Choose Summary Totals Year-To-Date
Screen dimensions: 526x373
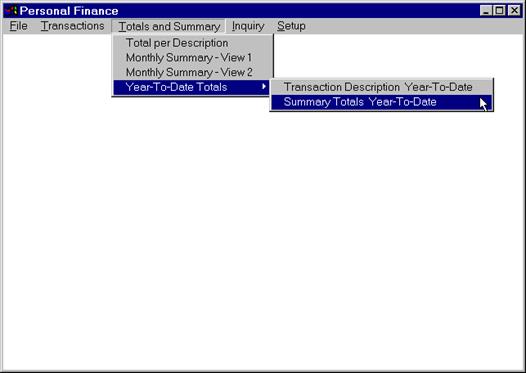tap(382, 102)
